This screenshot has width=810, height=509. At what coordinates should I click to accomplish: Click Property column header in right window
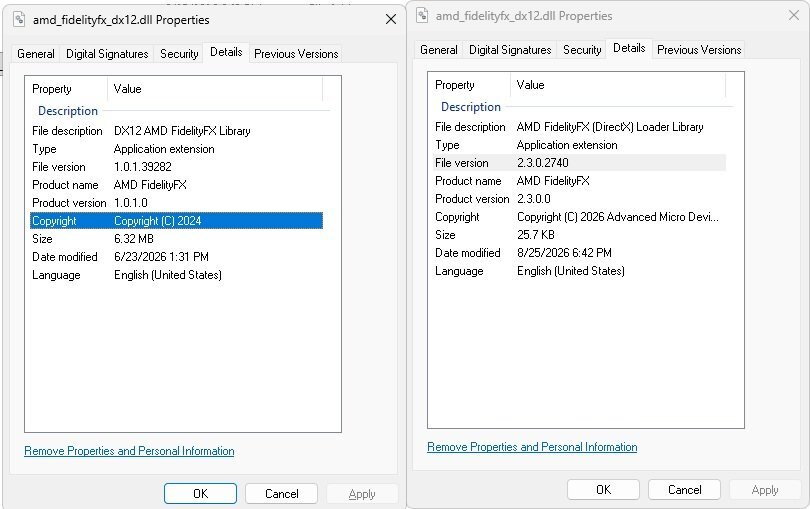469,85
